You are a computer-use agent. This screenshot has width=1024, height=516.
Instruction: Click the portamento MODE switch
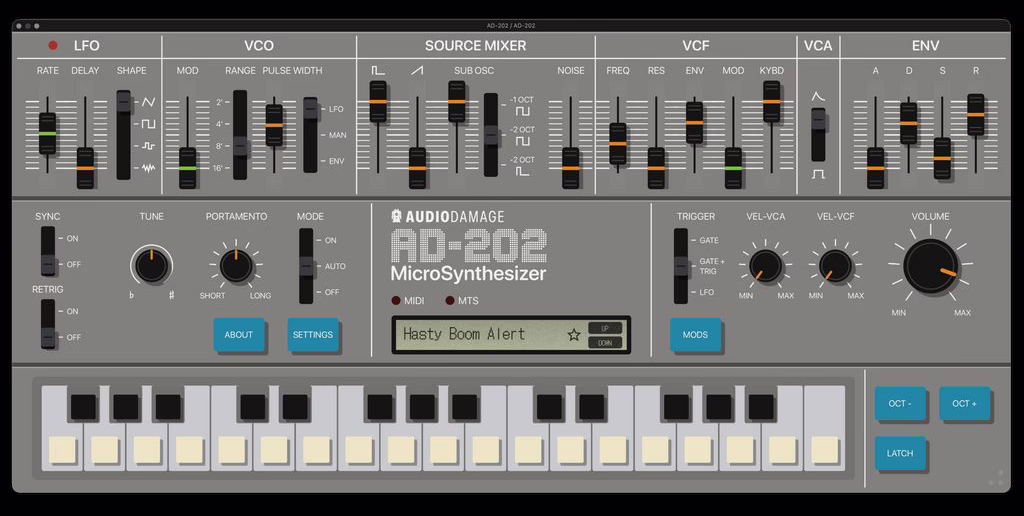pyautogui.click(x=306, y=266)
